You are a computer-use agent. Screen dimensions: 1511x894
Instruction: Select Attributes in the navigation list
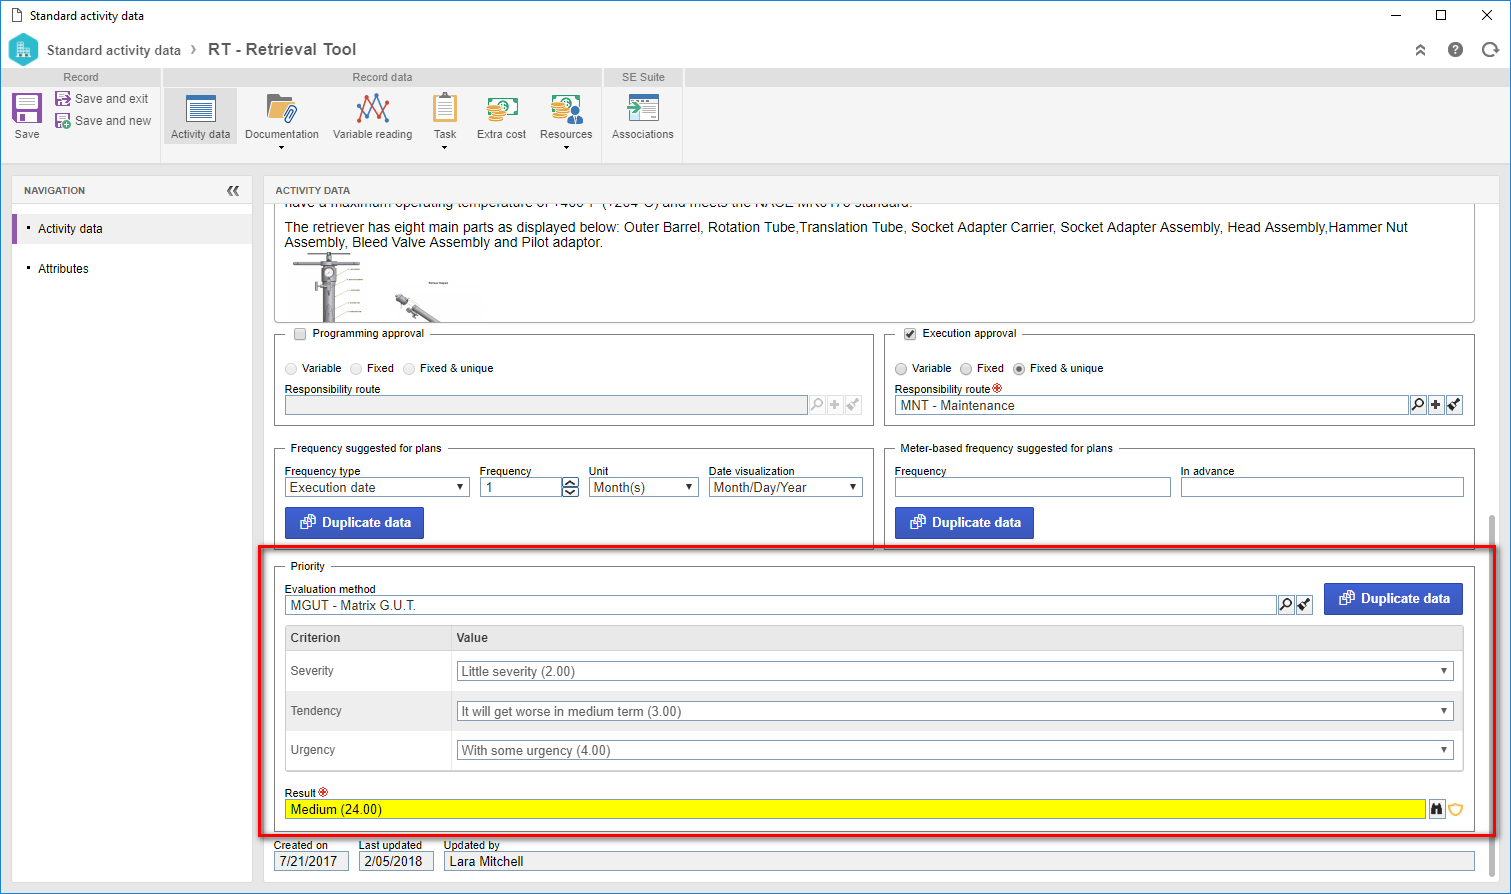[x=63, y=269]
